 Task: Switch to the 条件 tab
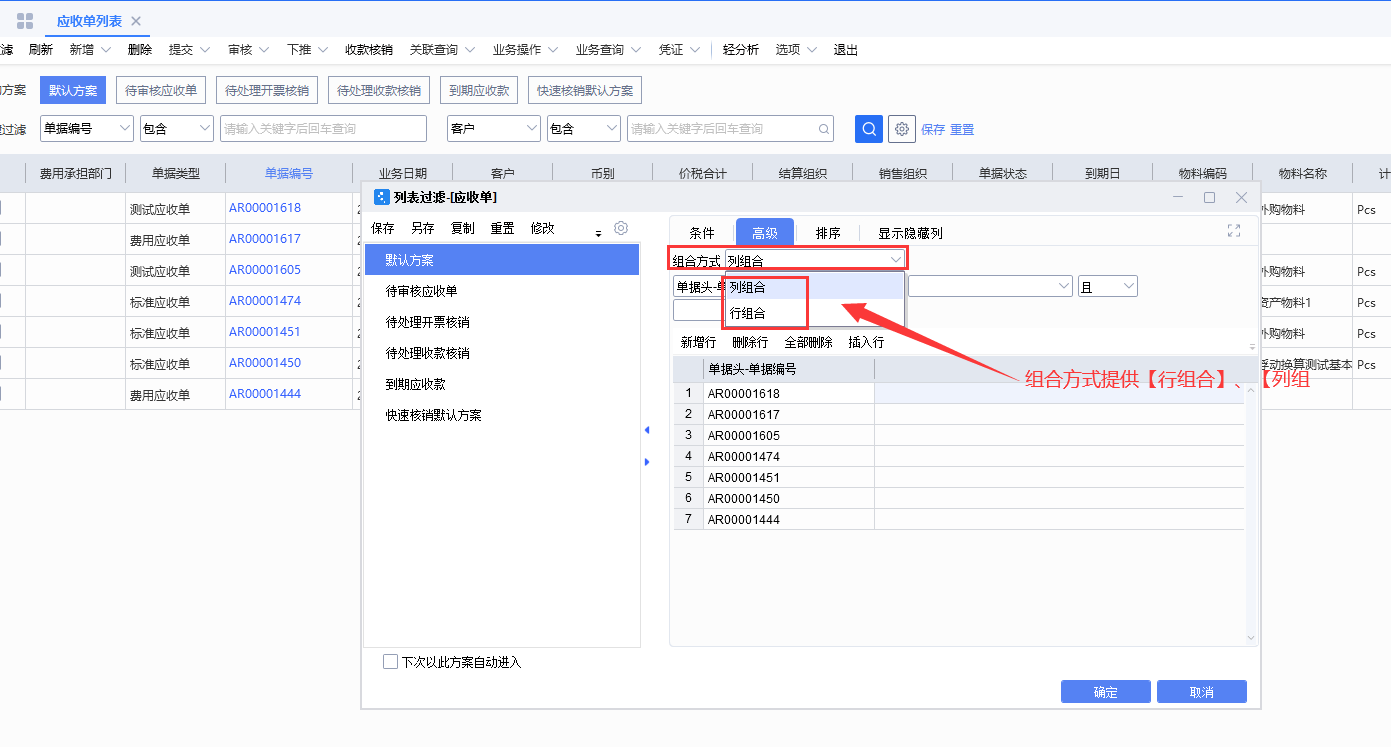[702, 233]
